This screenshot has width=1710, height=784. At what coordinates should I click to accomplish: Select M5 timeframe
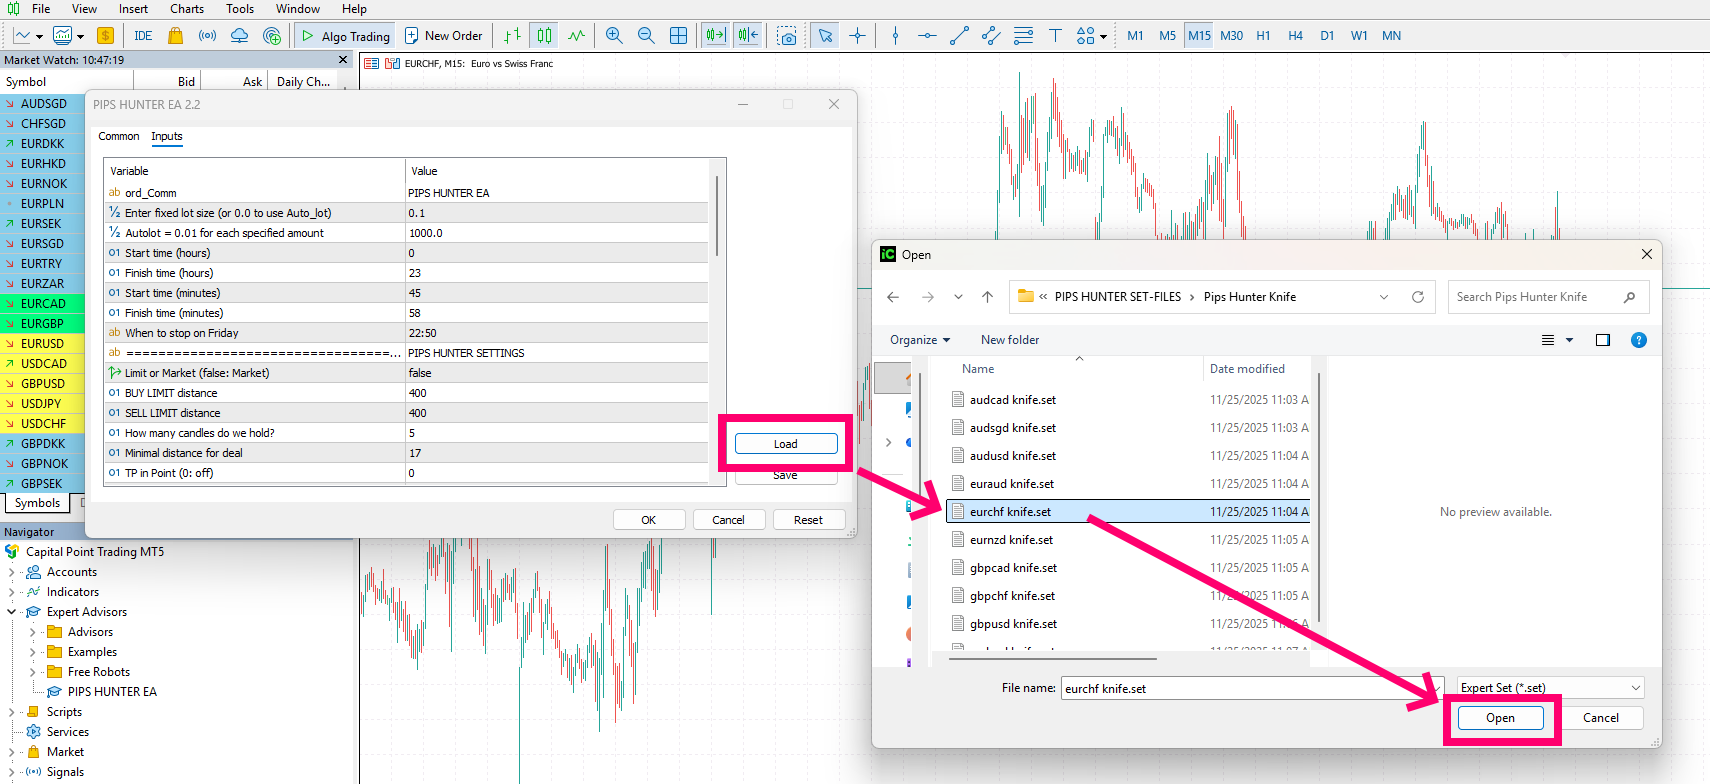(x=1167, y=36)
